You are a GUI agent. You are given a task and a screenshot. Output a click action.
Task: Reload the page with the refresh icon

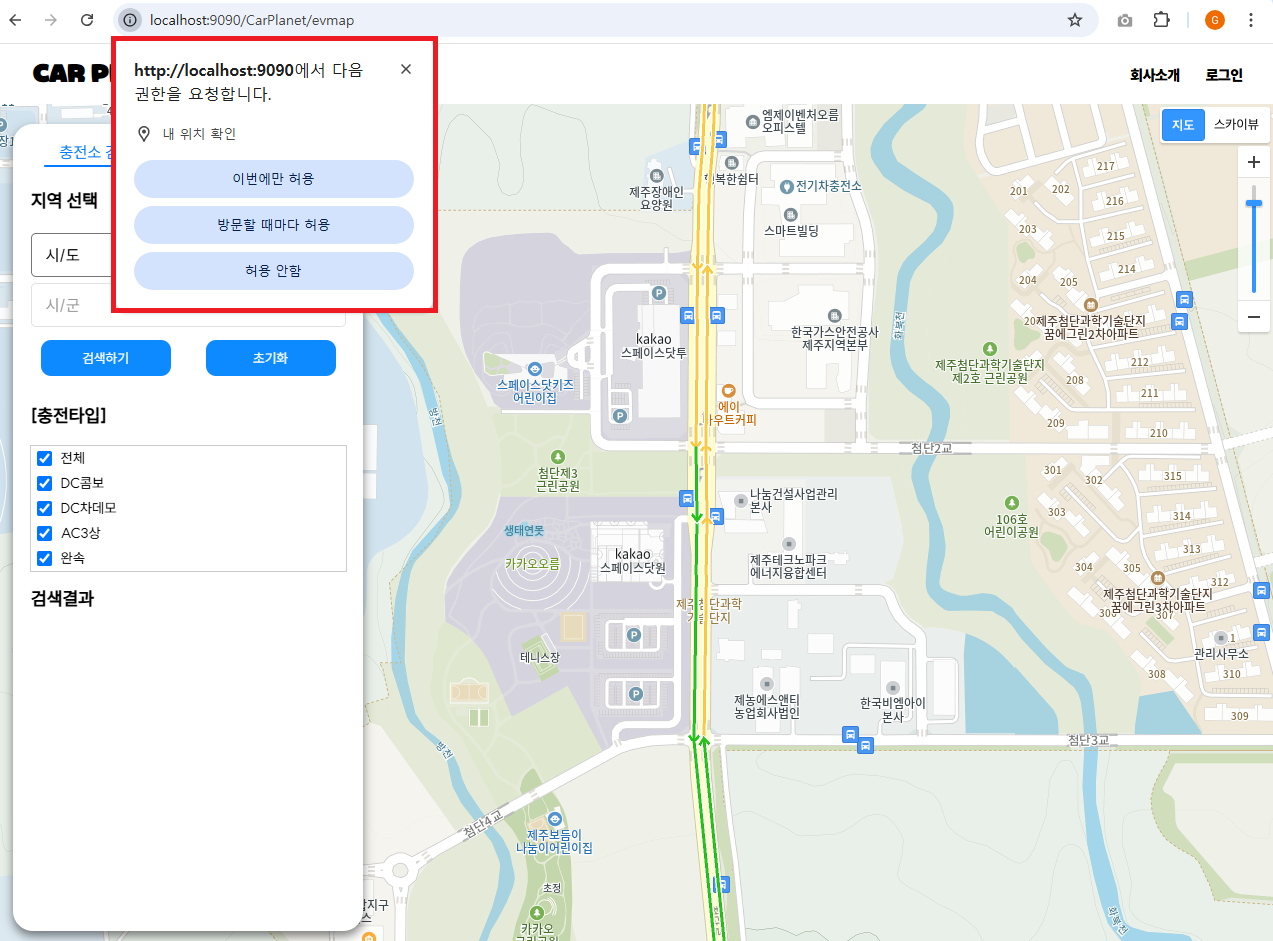(x=87, y=20)
